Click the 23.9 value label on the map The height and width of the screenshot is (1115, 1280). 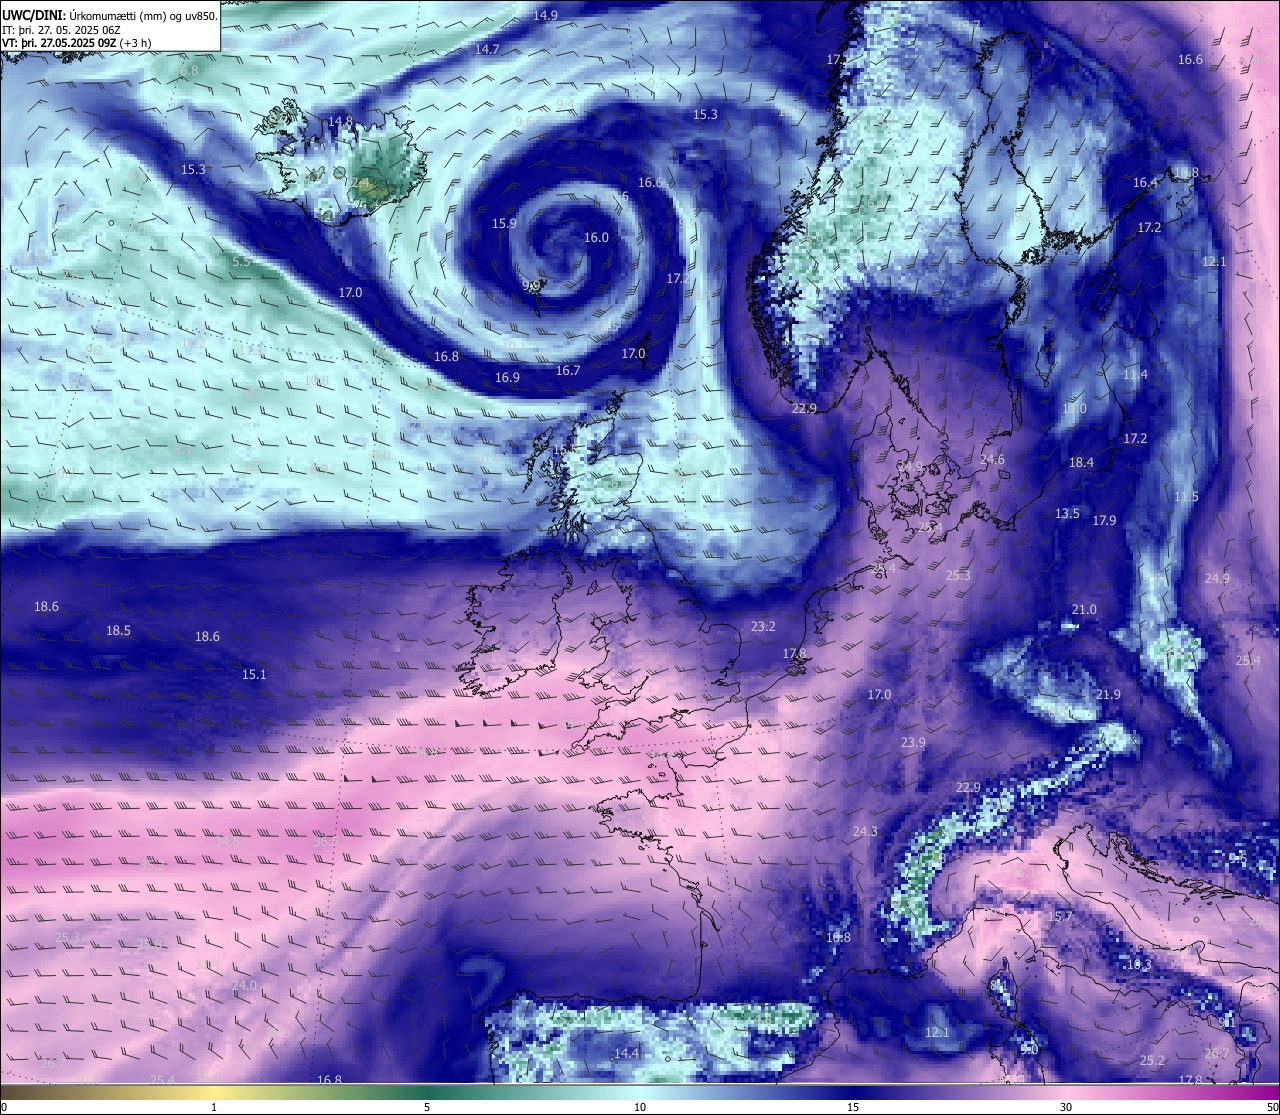(x=913, y=742)
